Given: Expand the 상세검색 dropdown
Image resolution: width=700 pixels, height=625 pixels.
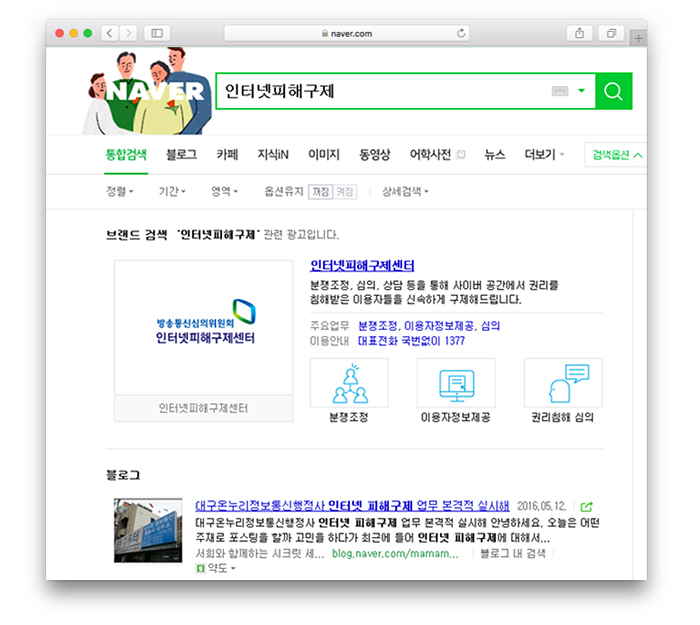Looking at the screenshot, I should pos(405,192).
